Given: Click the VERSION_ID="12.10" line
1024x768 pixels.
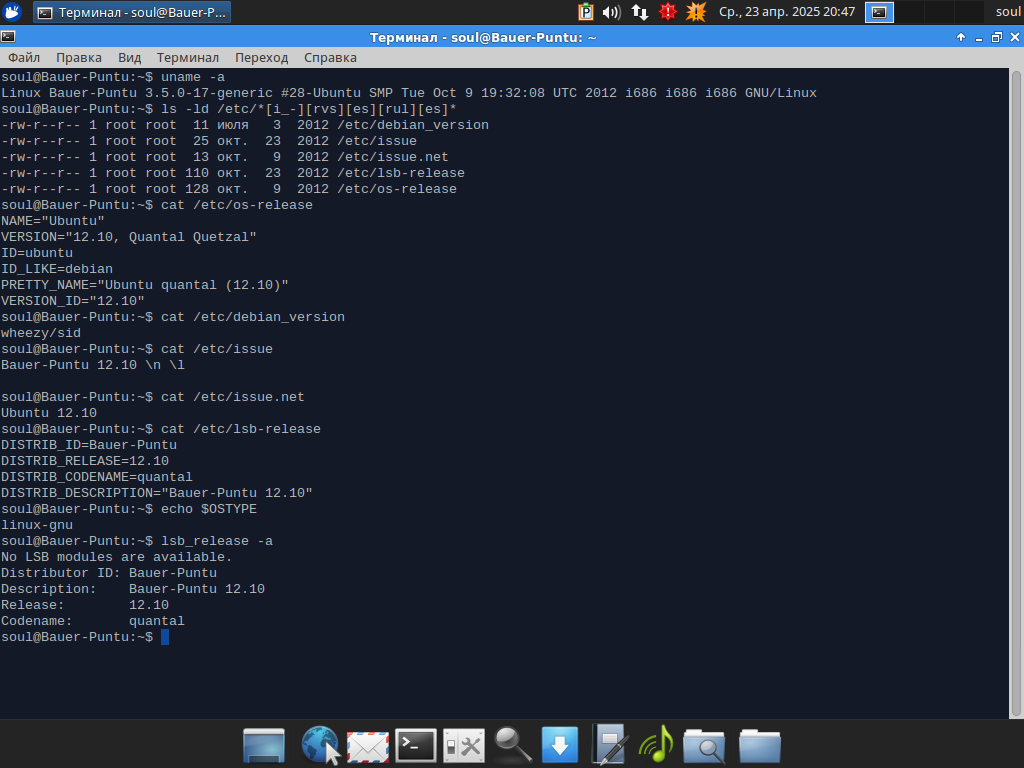Looking at the screenshot, I should pos(72,301).
